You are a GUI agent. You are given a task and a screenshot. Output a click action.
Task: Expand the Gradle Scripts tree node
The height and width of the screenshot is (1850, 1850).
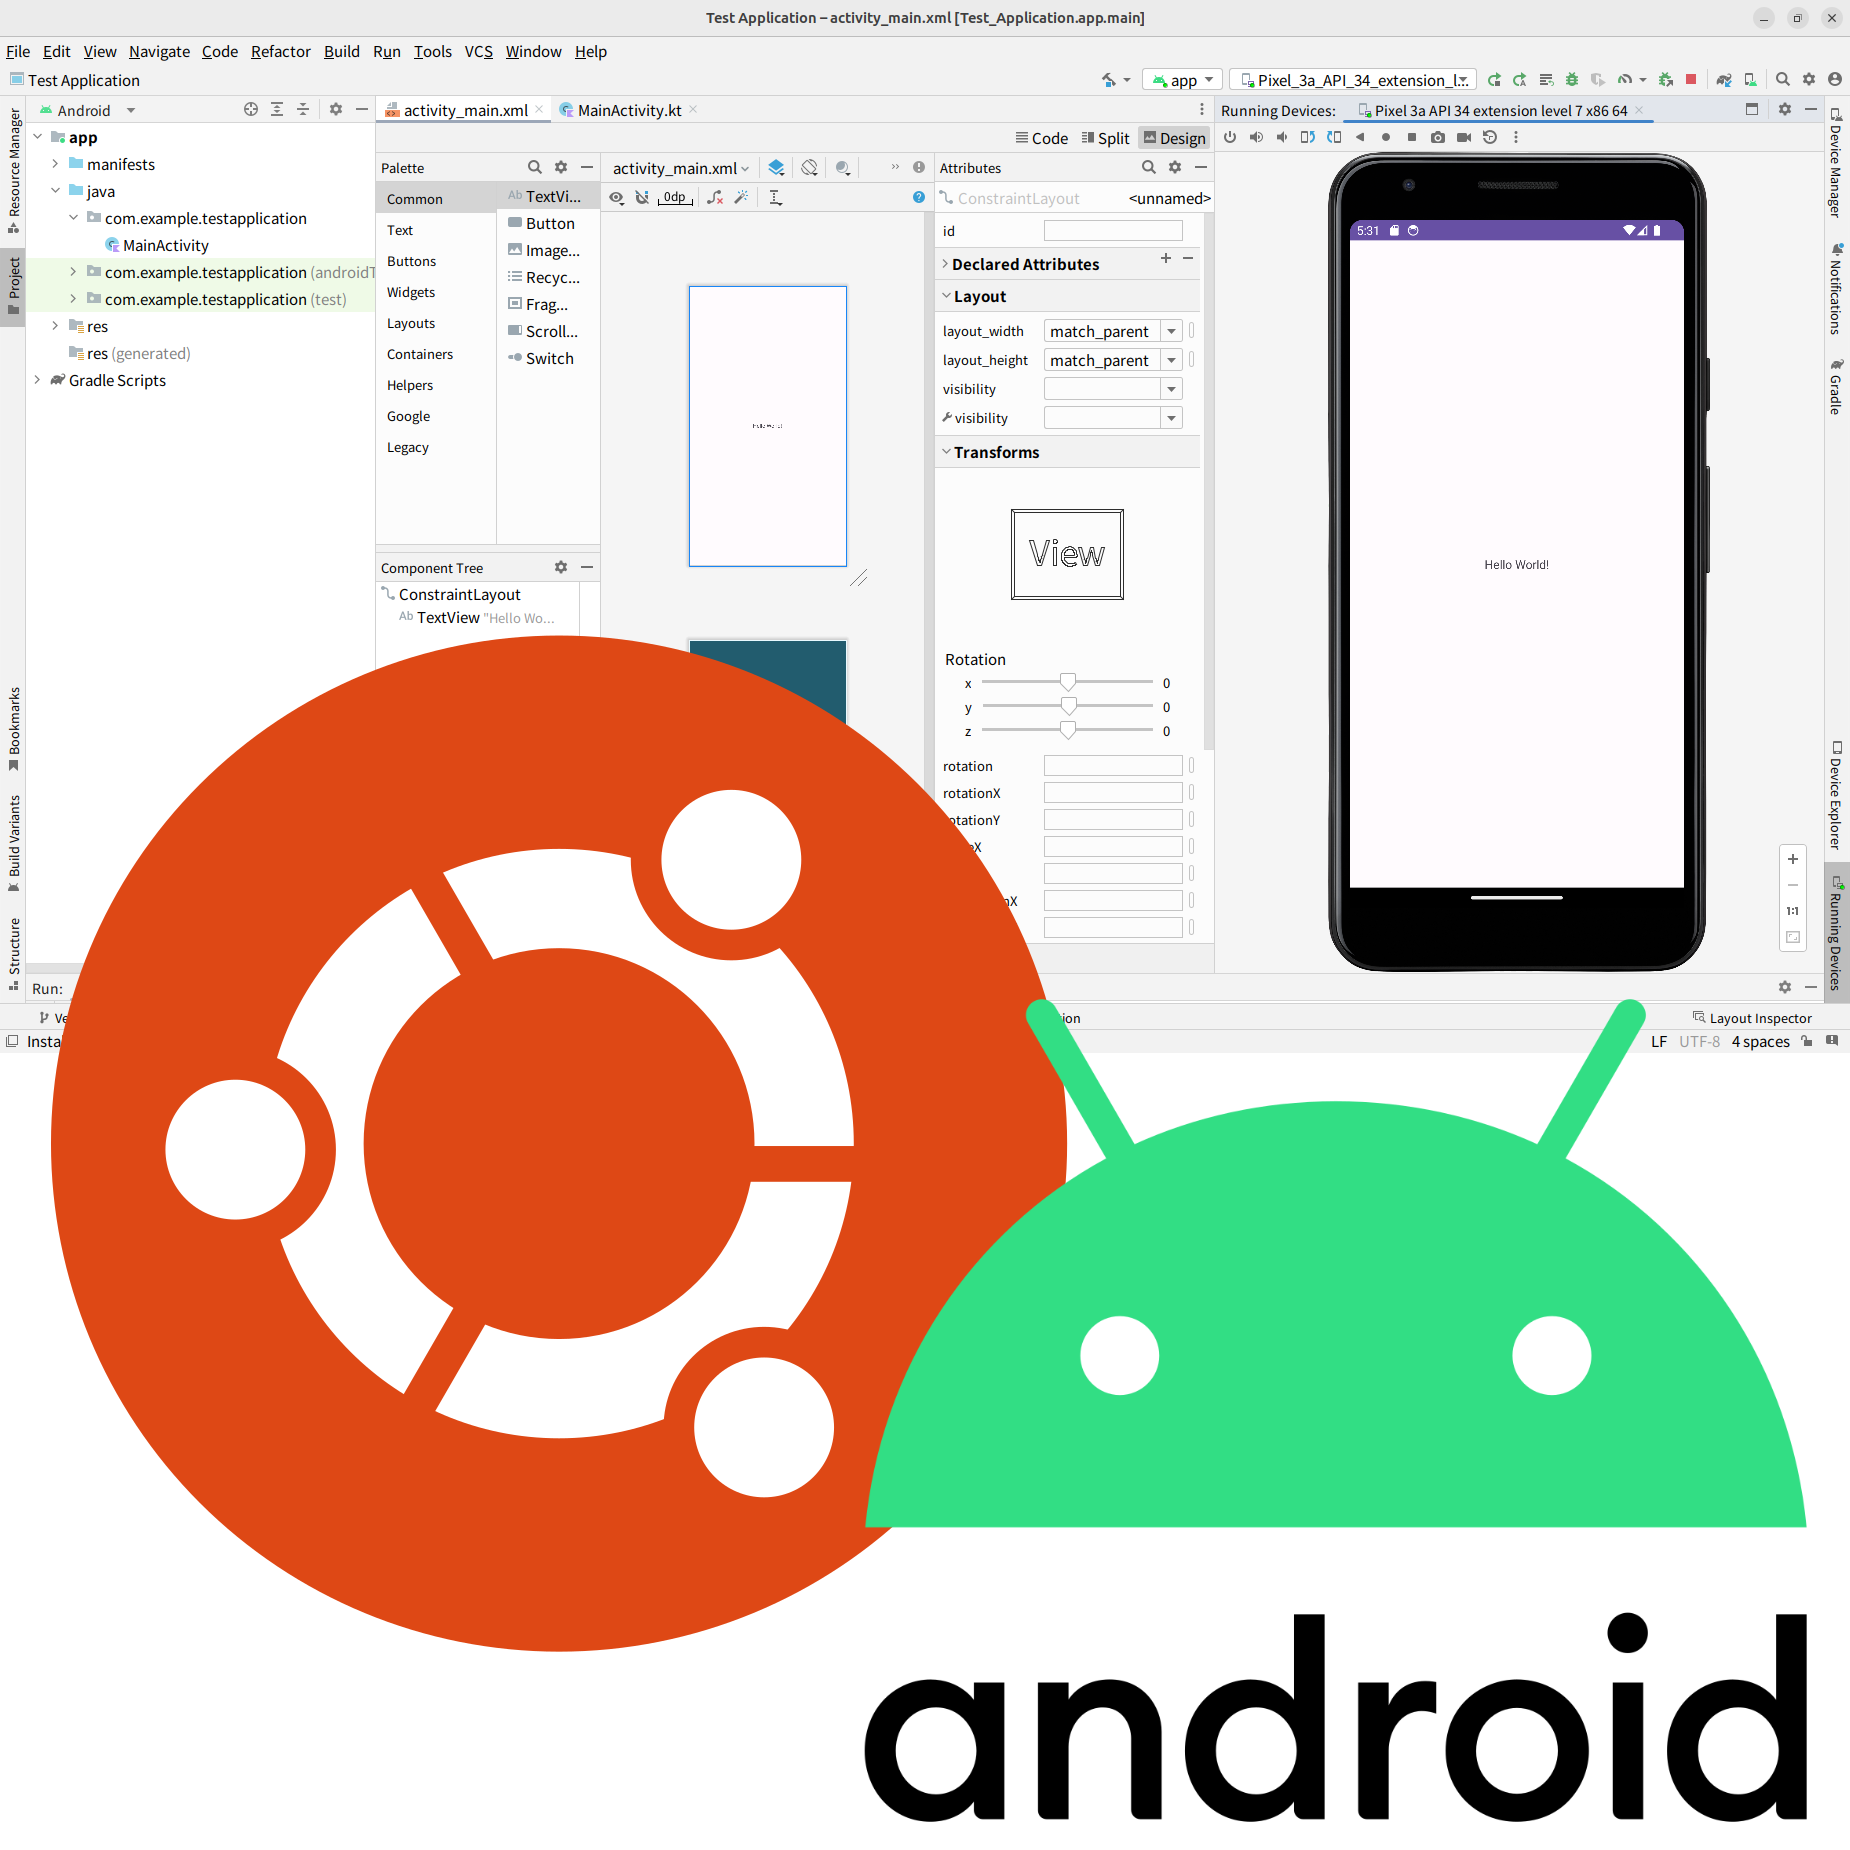[x=38, y=380]
